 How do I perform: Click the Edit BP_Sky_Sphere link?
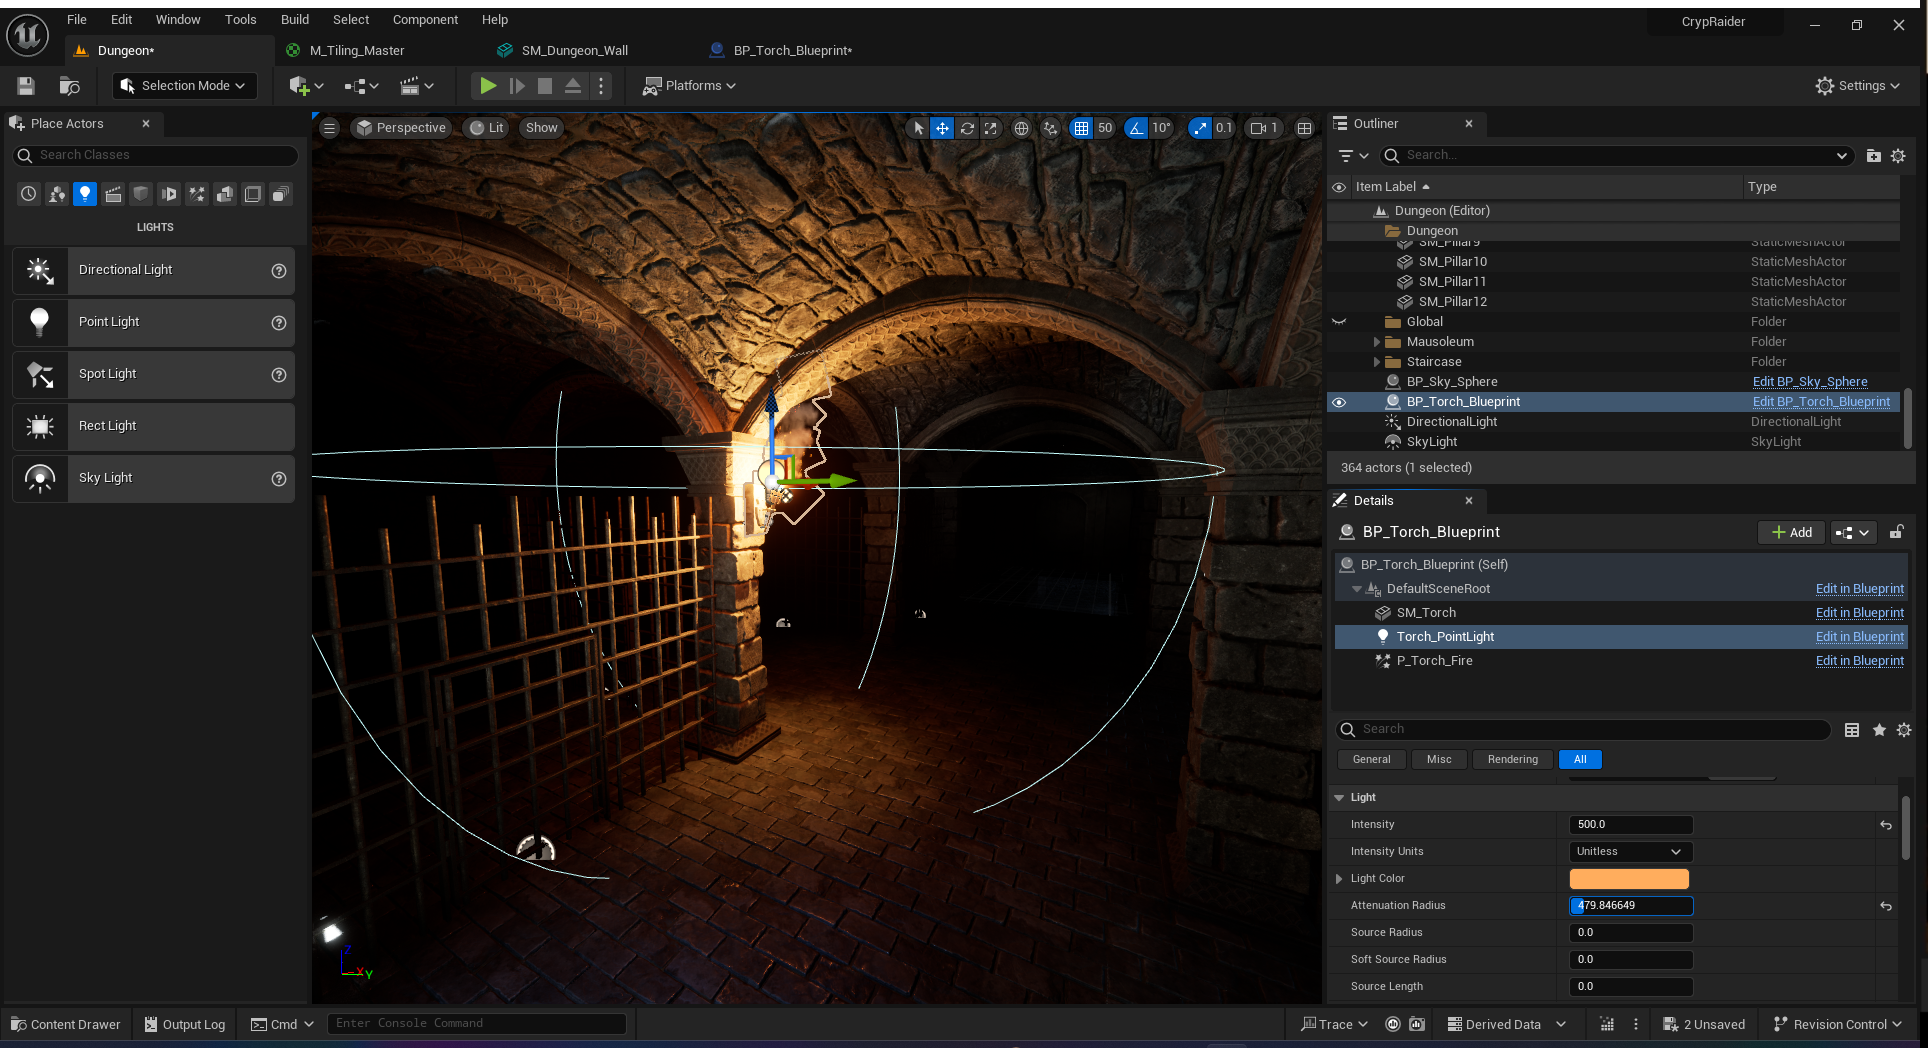[x=1810, y=382]
